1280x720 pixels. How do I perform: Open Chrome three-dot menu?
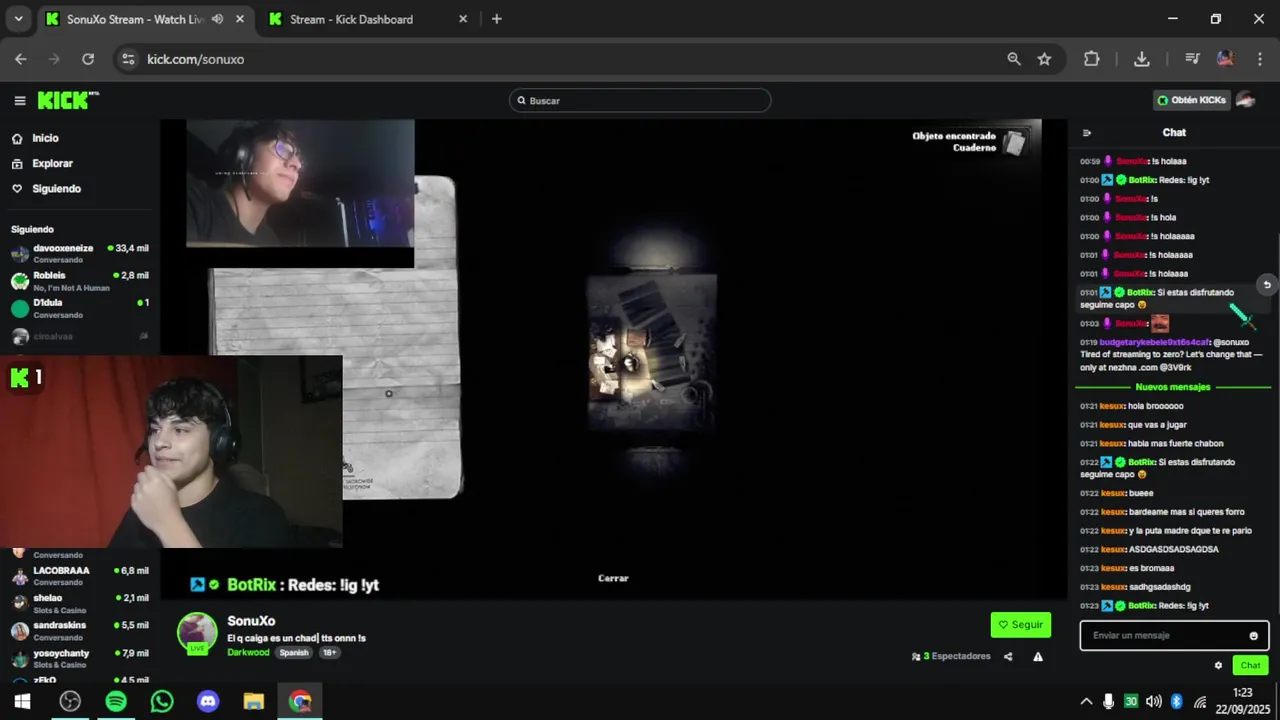pos(1258,59)
